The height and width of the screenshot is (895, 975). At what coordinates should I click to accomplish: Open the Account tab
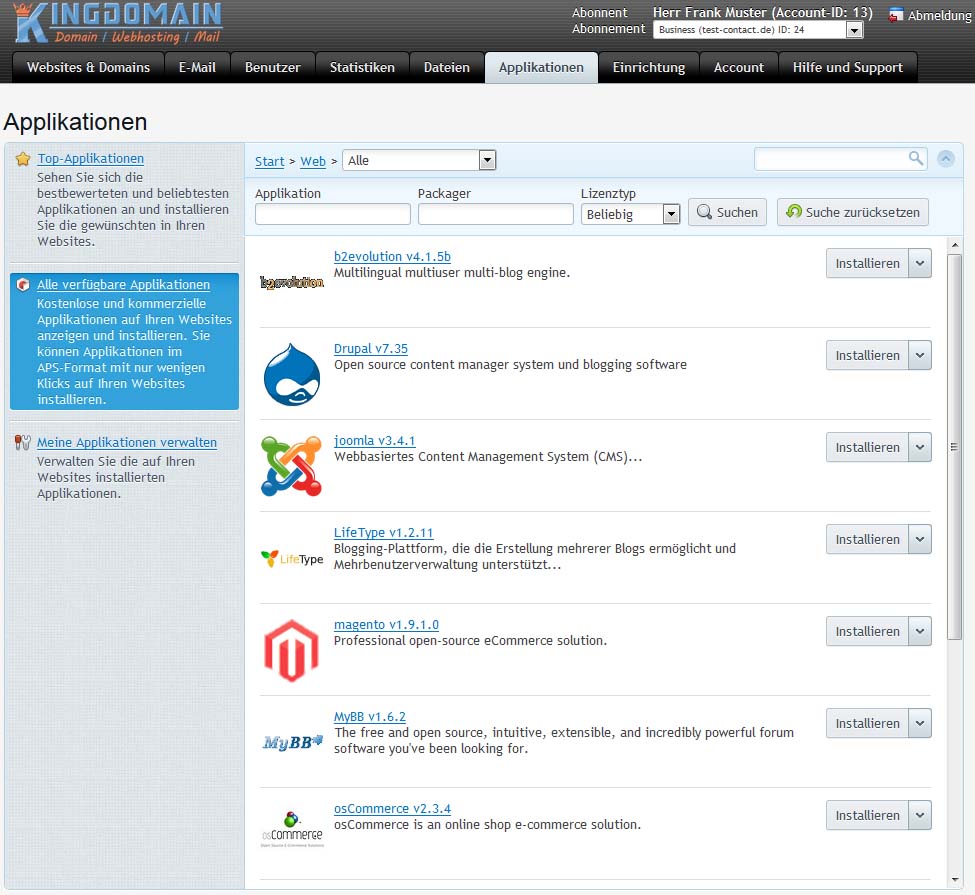point(739,67)
